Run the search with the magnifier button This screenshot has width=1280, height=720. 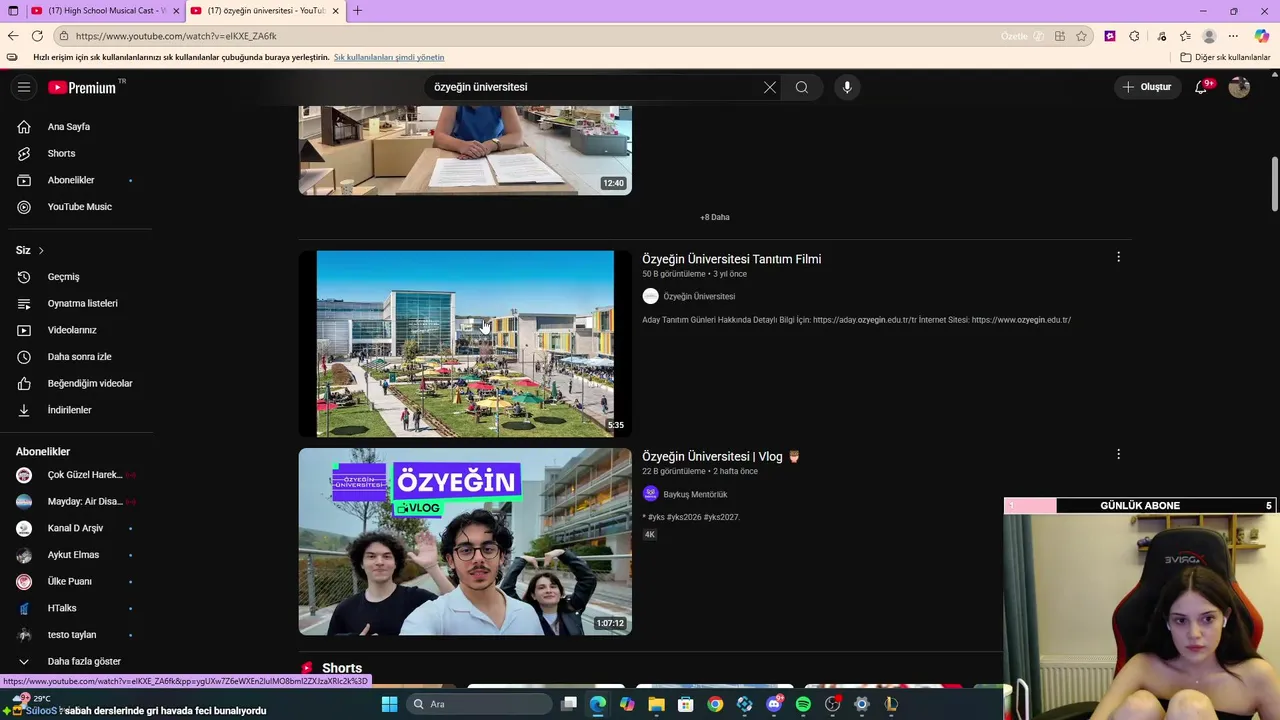tap(802, 87)
